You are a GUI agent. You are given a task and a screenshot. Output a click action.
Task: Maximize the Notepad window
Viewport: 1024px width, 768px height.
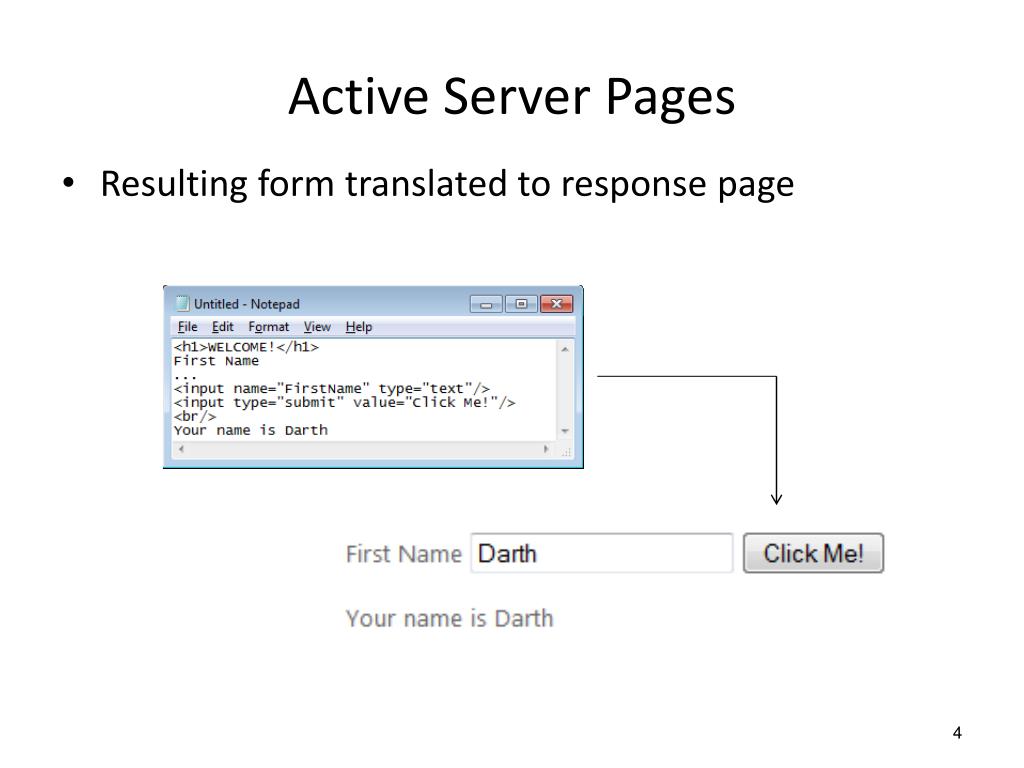coord(521,304)
